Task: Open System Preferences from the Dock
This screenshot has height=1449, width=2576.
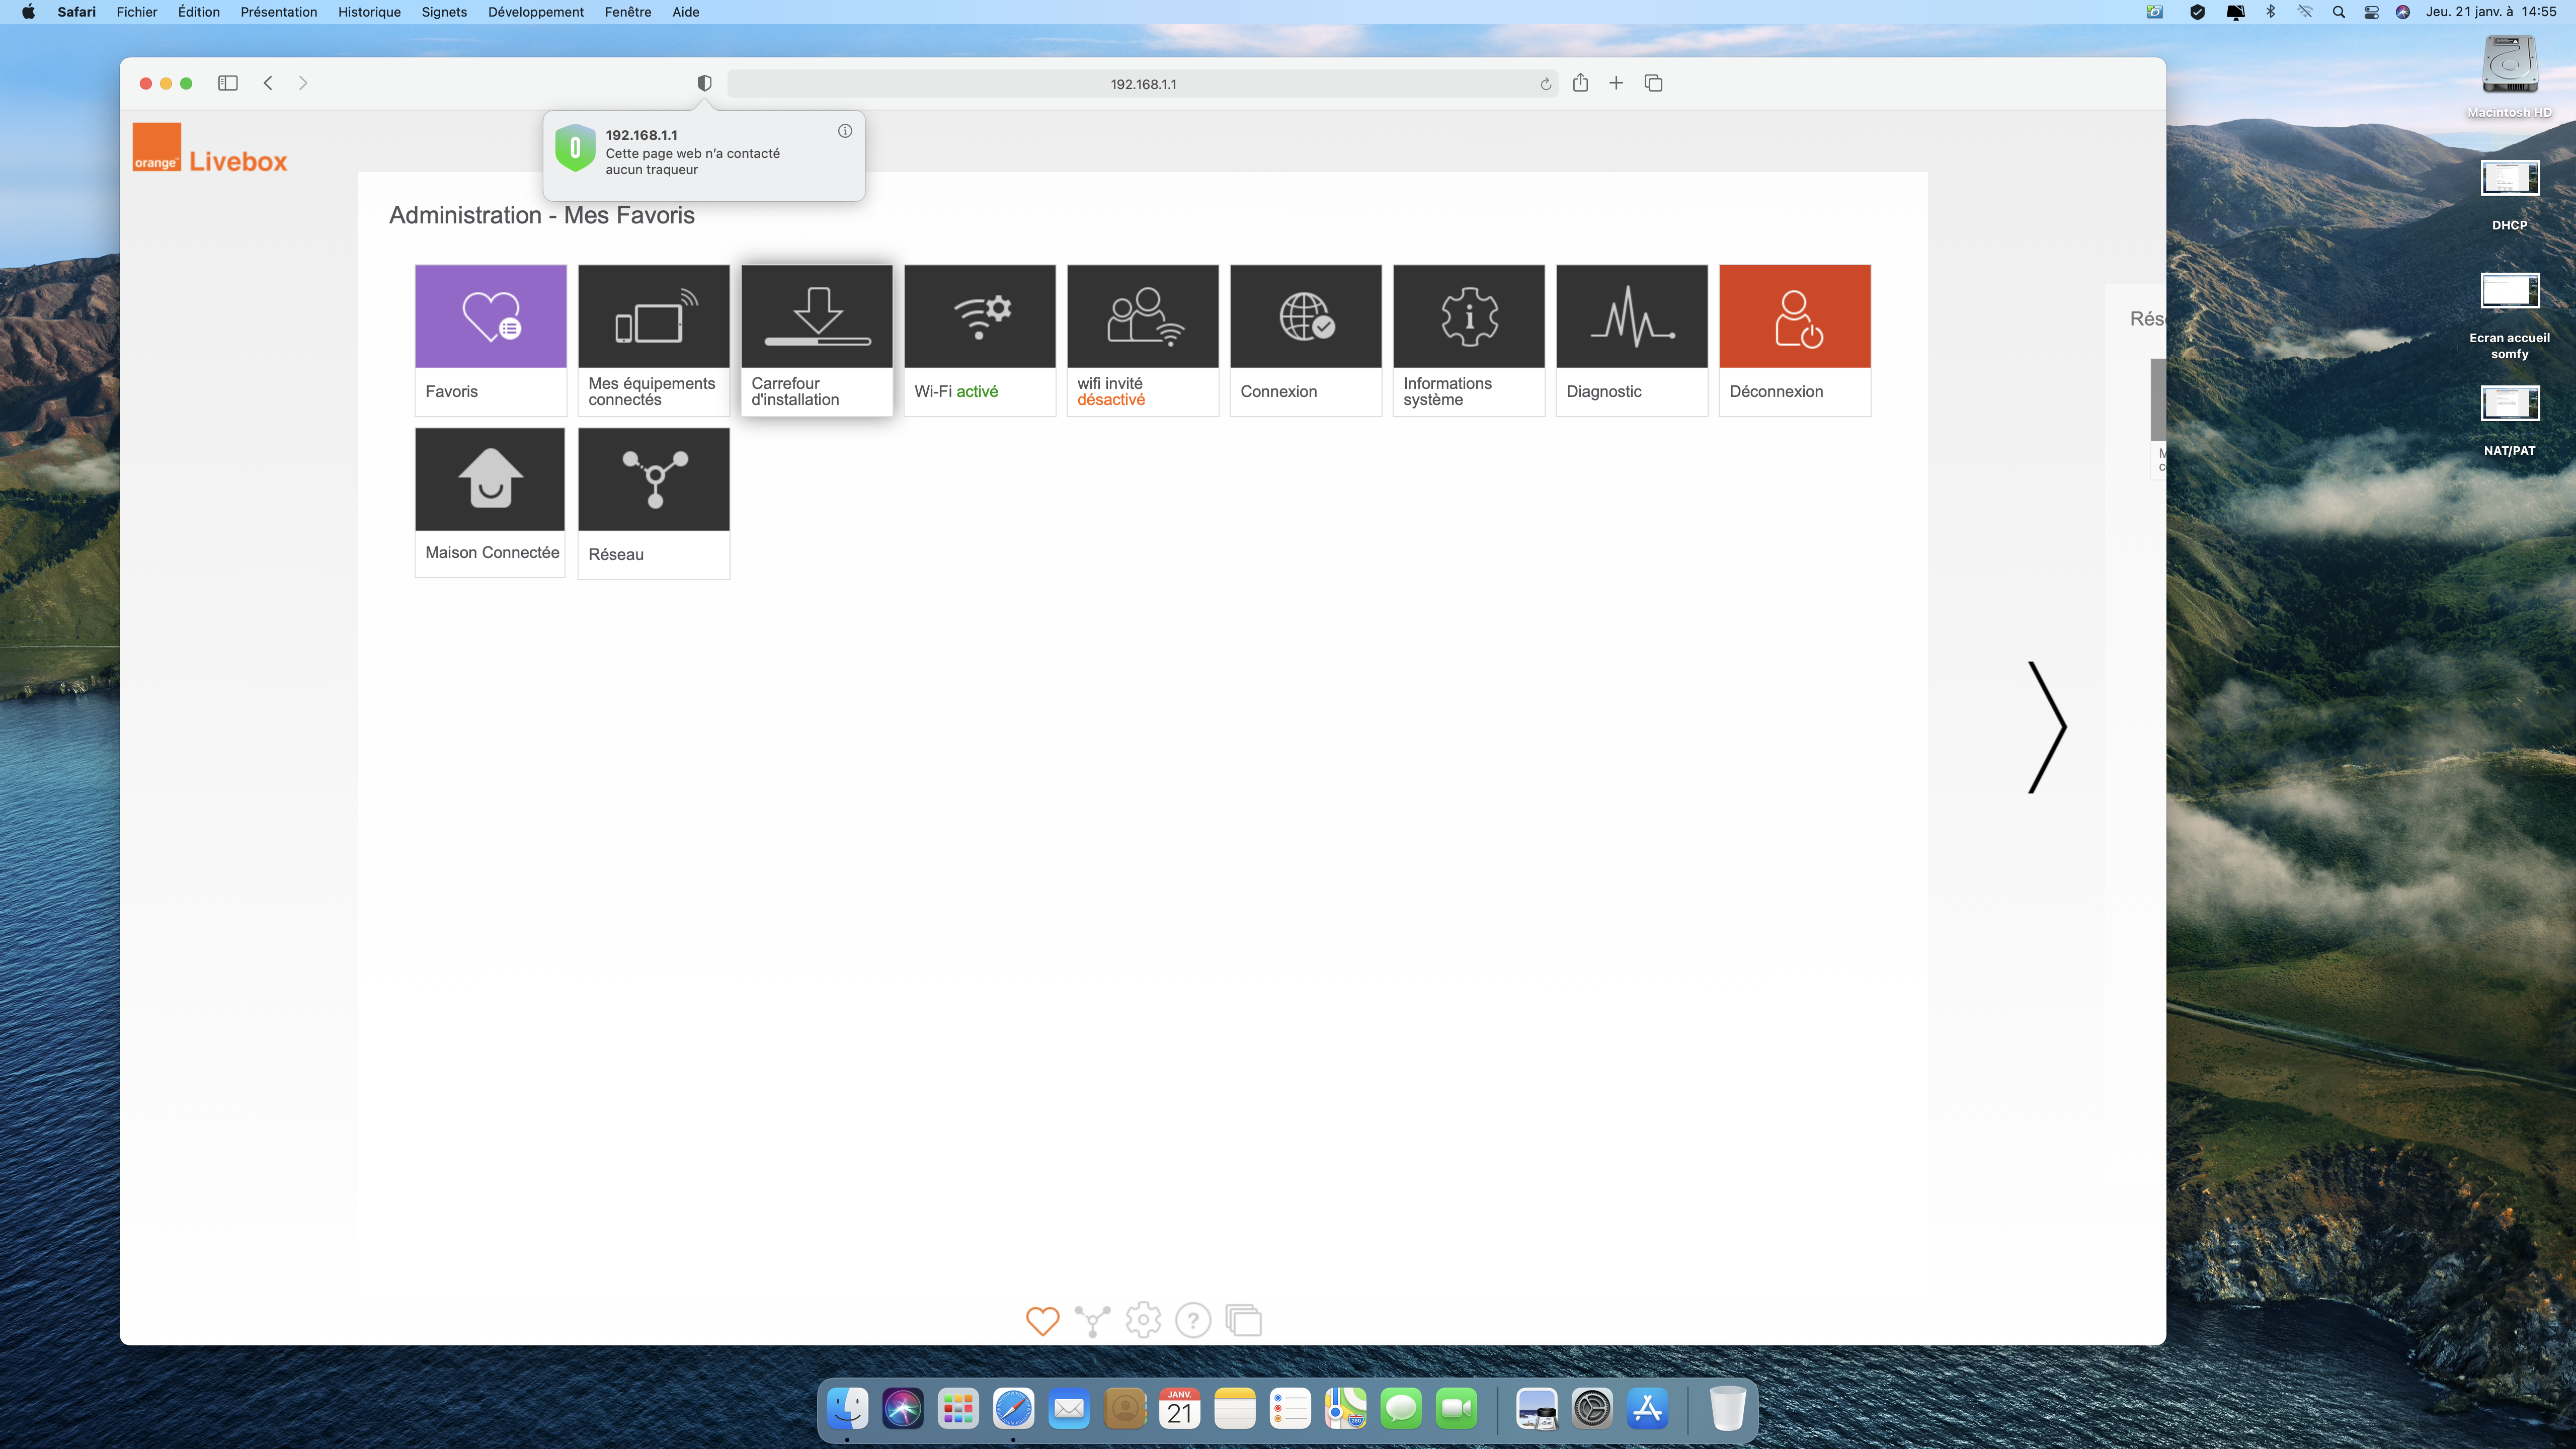Action: tap(1592, 1409)
